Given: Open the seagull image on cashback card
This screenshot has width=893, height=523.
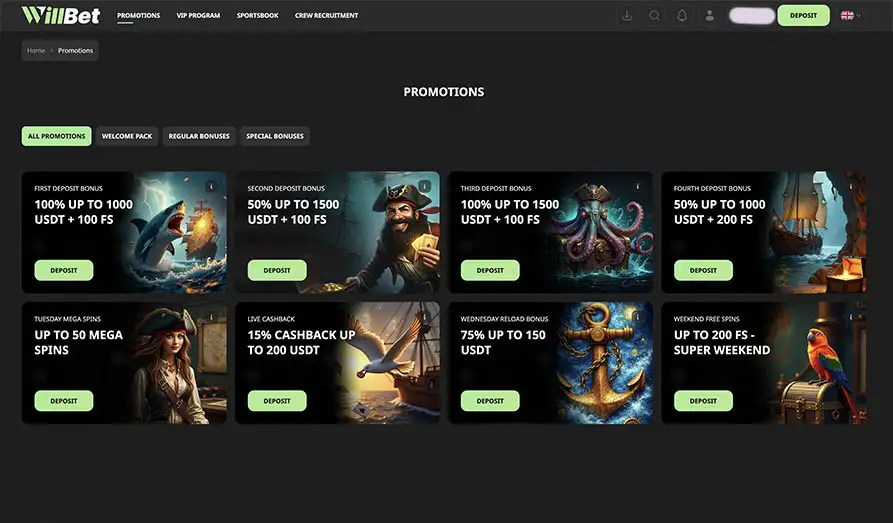Looking at the screenshot, I should point(387,365).
